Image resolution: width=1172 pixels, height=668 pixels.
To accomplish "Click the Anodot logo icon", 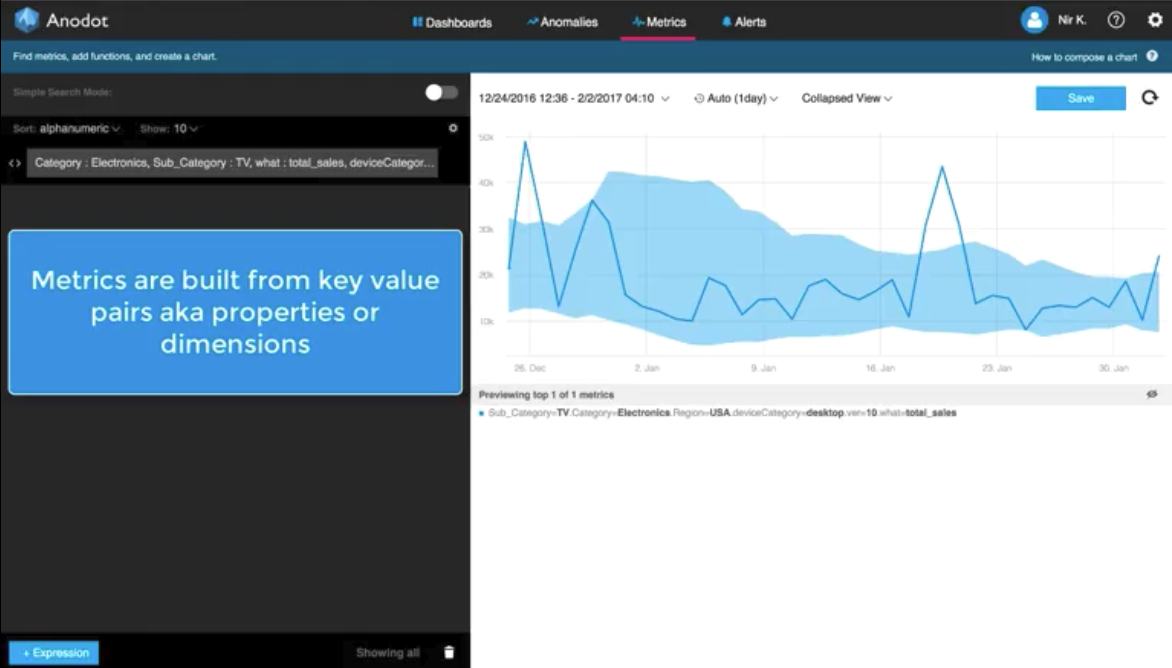I will (26, 19).
